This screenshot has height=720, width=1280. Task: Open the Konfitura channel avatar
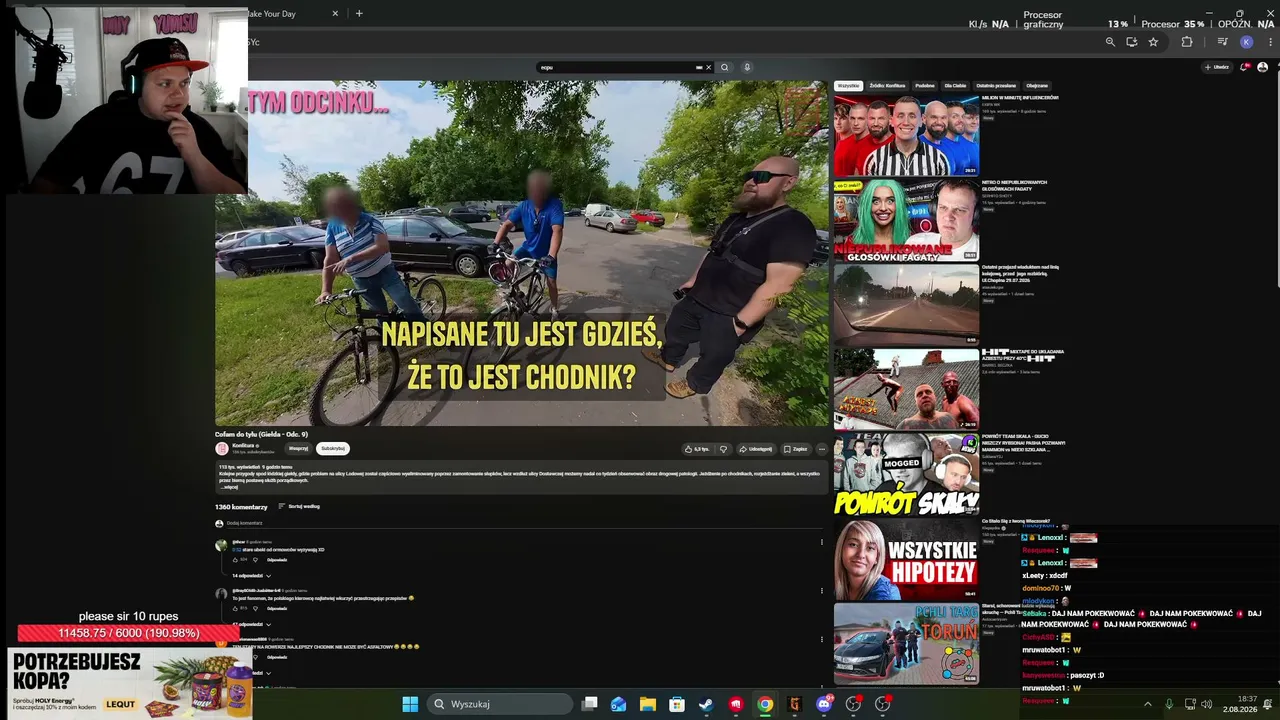(x=222, y=449)
